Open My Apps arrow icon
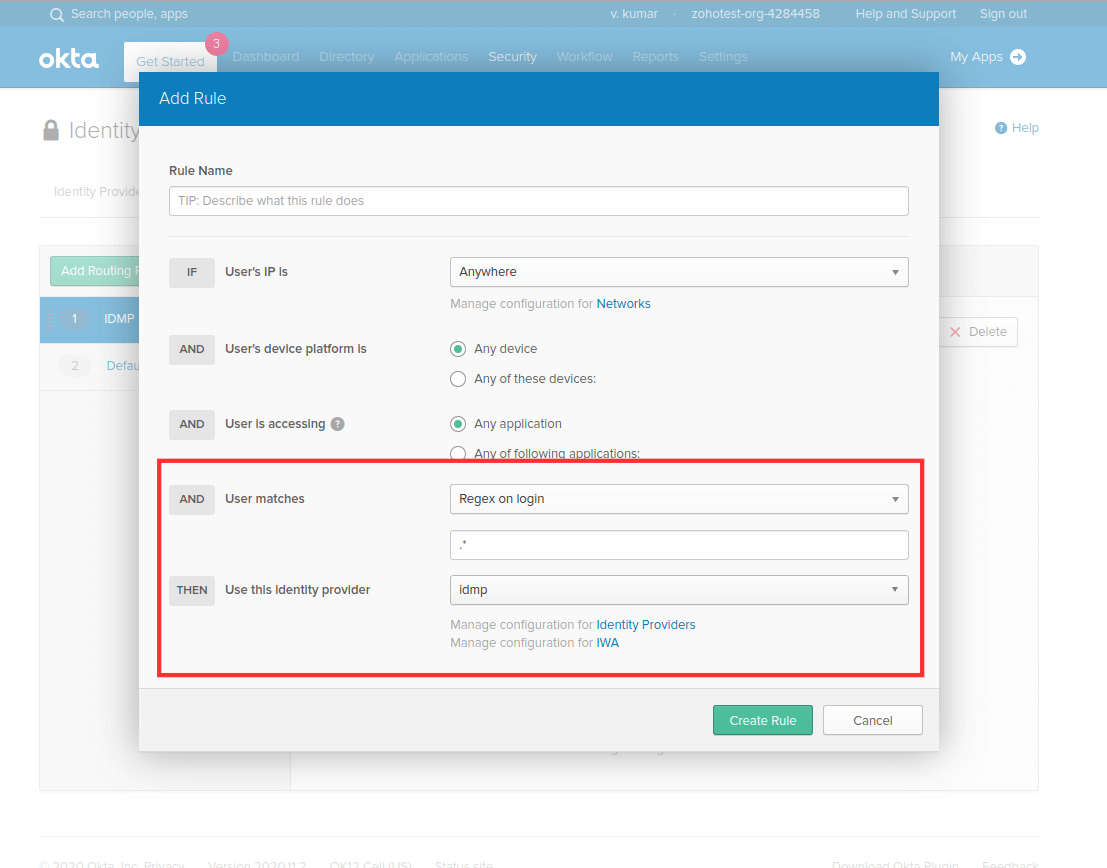Image resolution: width=1107 pixels, height=868 pixels. tap(1018, 57)
